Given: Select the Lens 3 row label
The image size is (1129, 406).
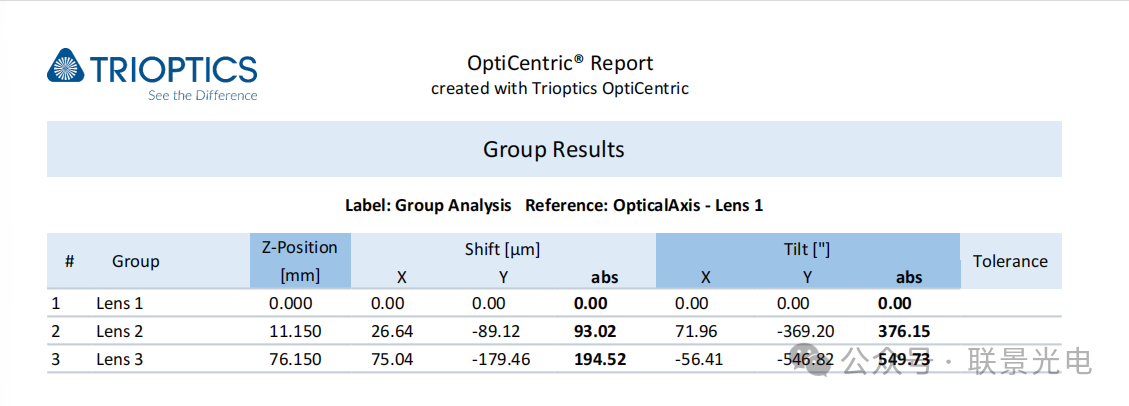Looking at the screenshot, I should (120, 359).
